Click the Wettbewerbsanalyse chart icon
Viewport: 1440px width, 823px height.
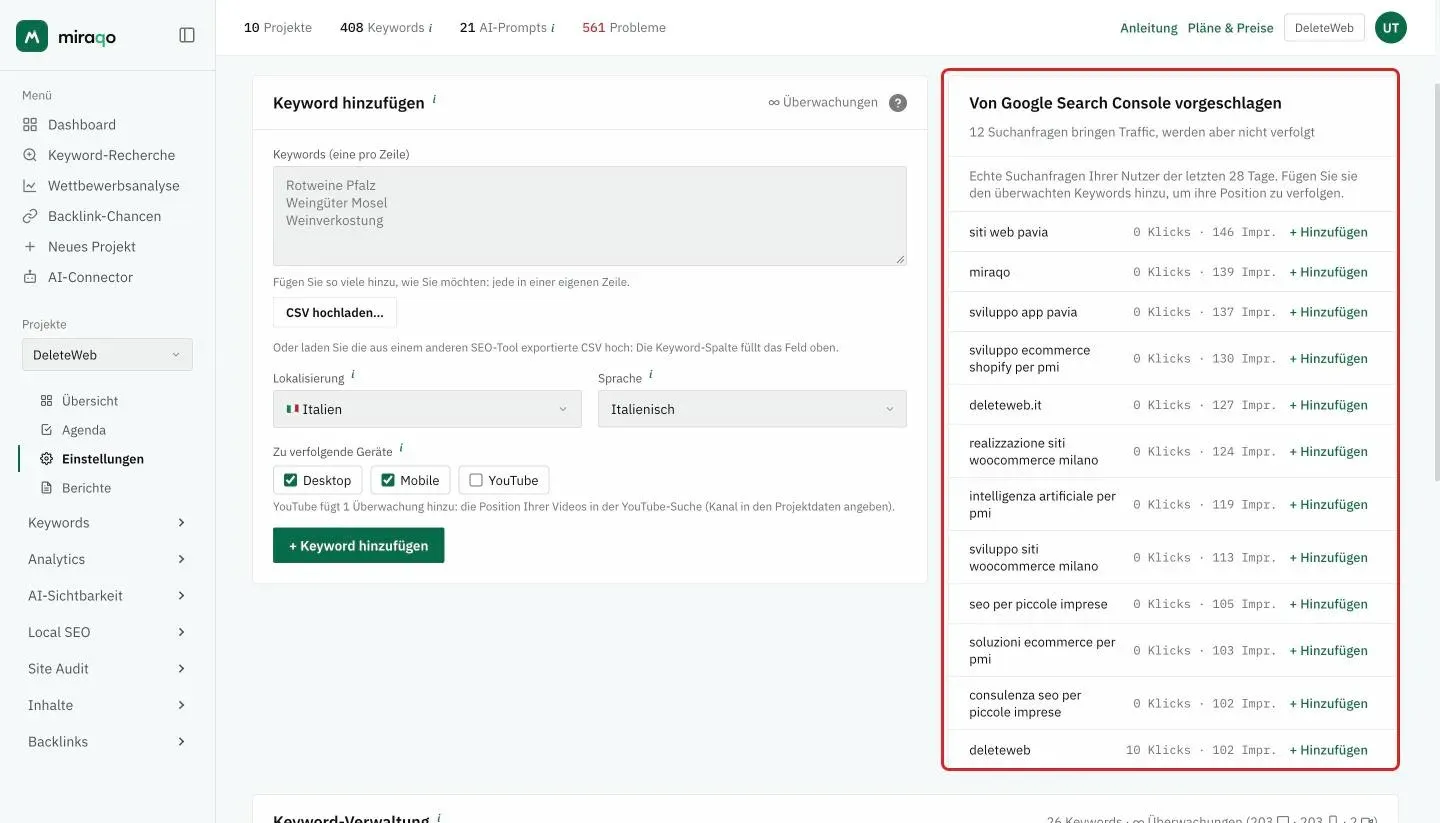(30, 186)
